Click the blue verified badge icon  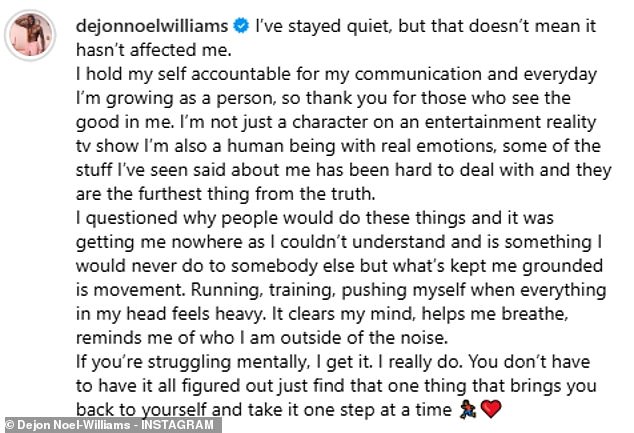[241, 26]
